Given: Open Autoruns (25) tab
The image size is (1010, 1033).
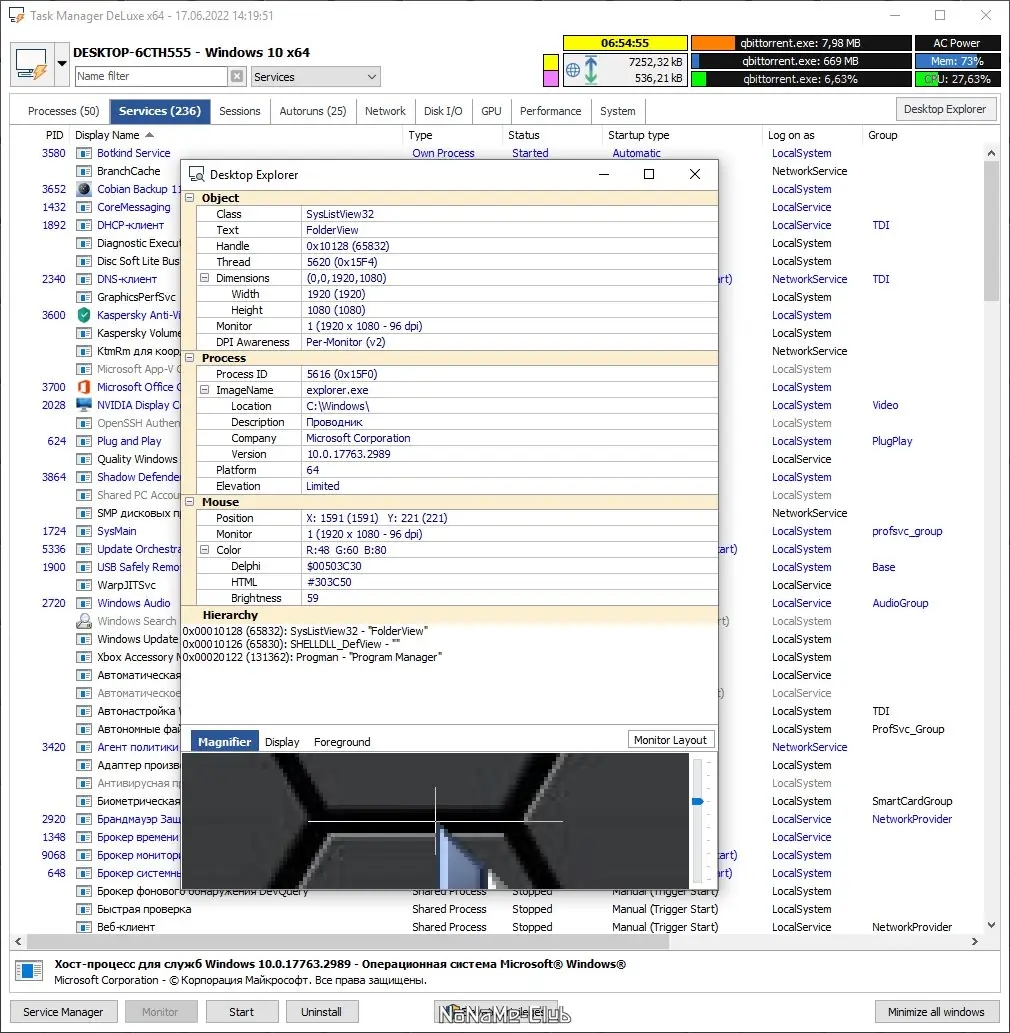Looking at the screenshot, I should (313, 111).
